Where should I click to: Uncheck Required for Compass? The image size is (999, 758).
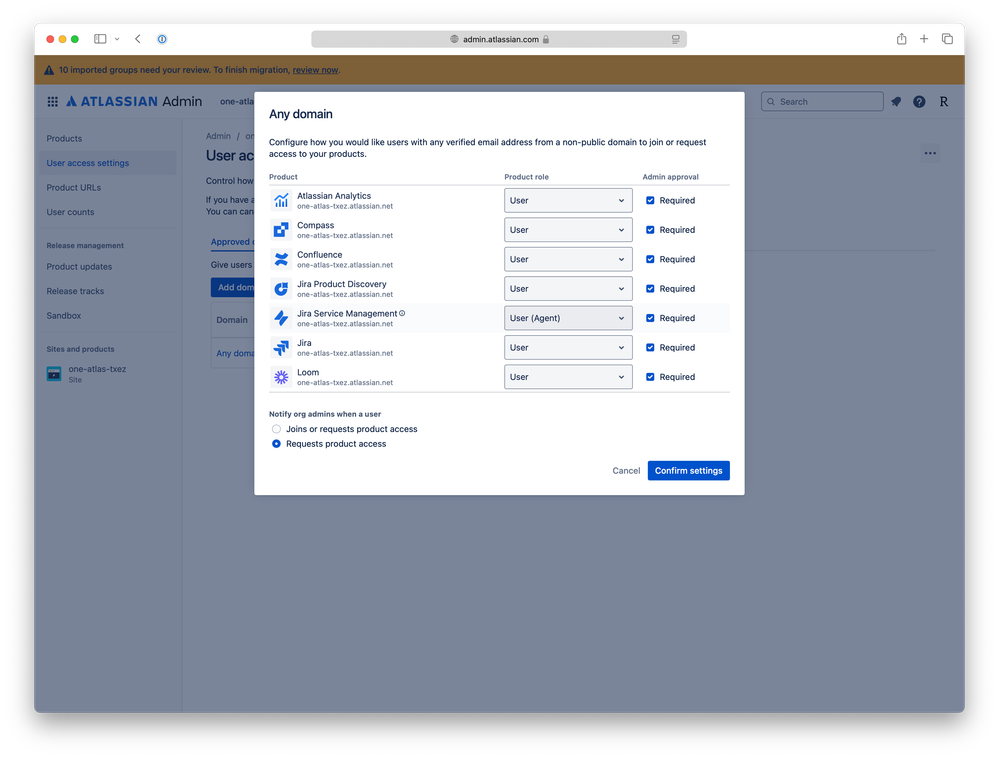(650, 230)
